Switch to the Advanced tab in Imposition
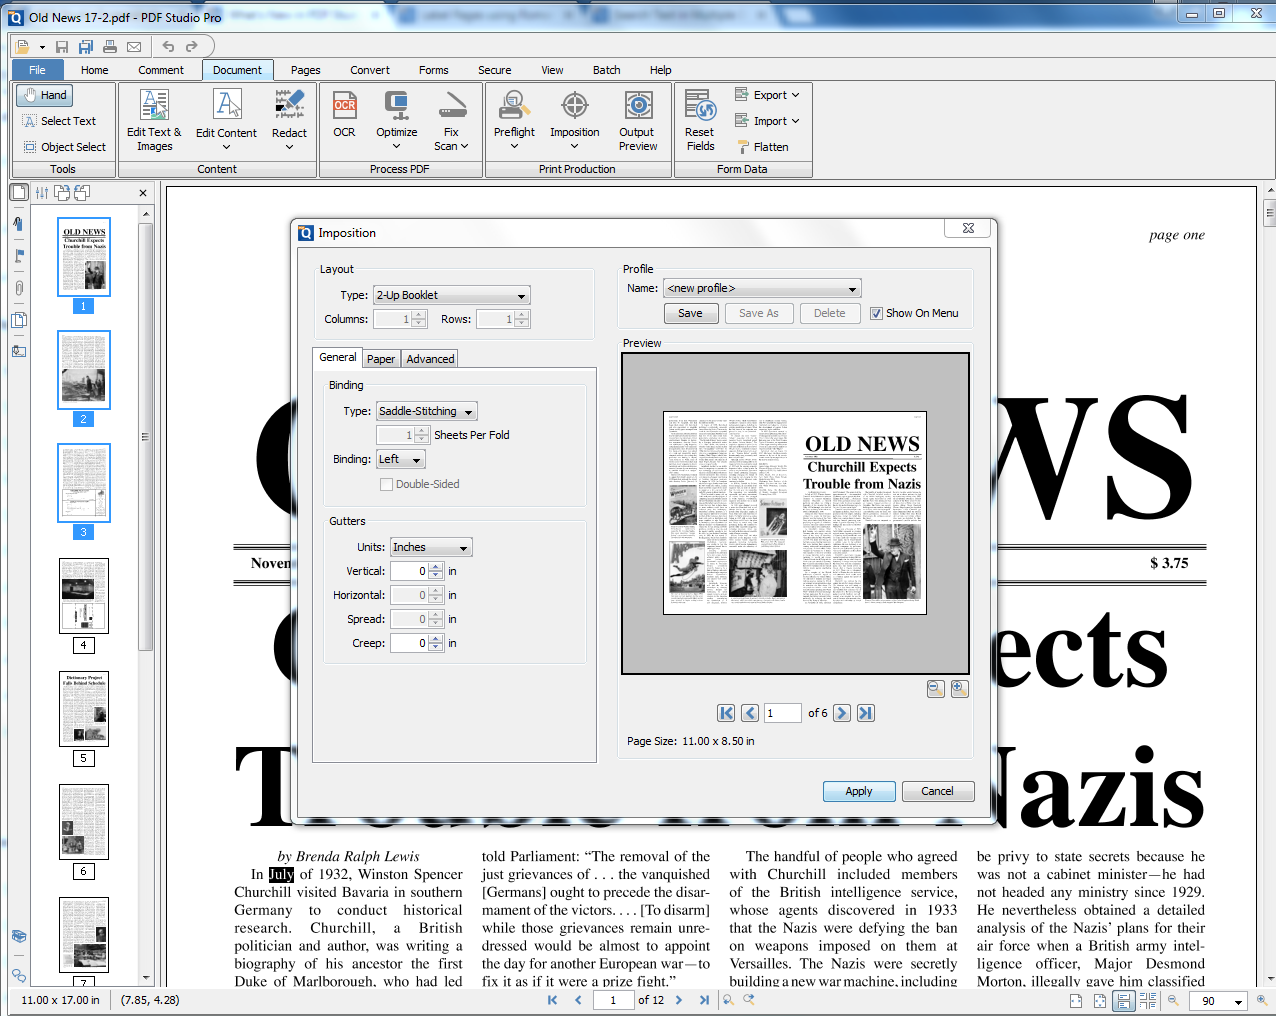 click(430, 359)
